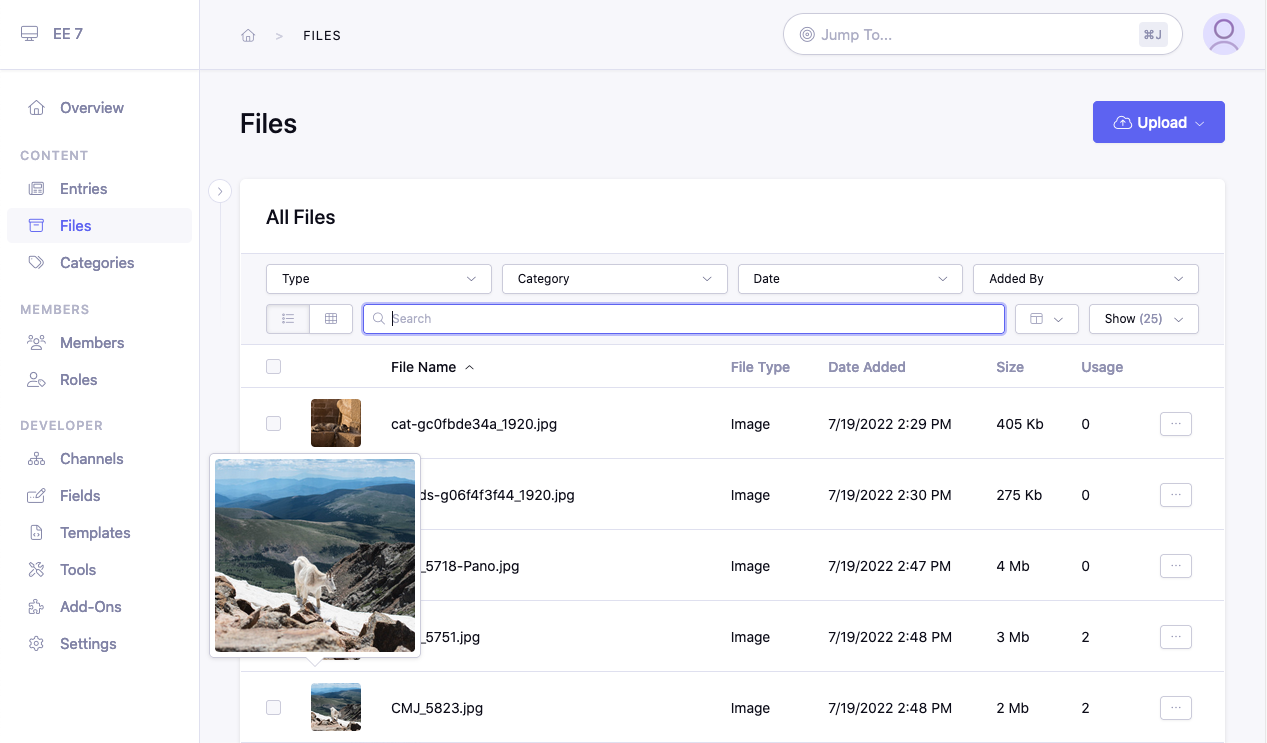Click the Overview home icon in sidebar
Screen dimensions: 1267x743
point(36,108)
